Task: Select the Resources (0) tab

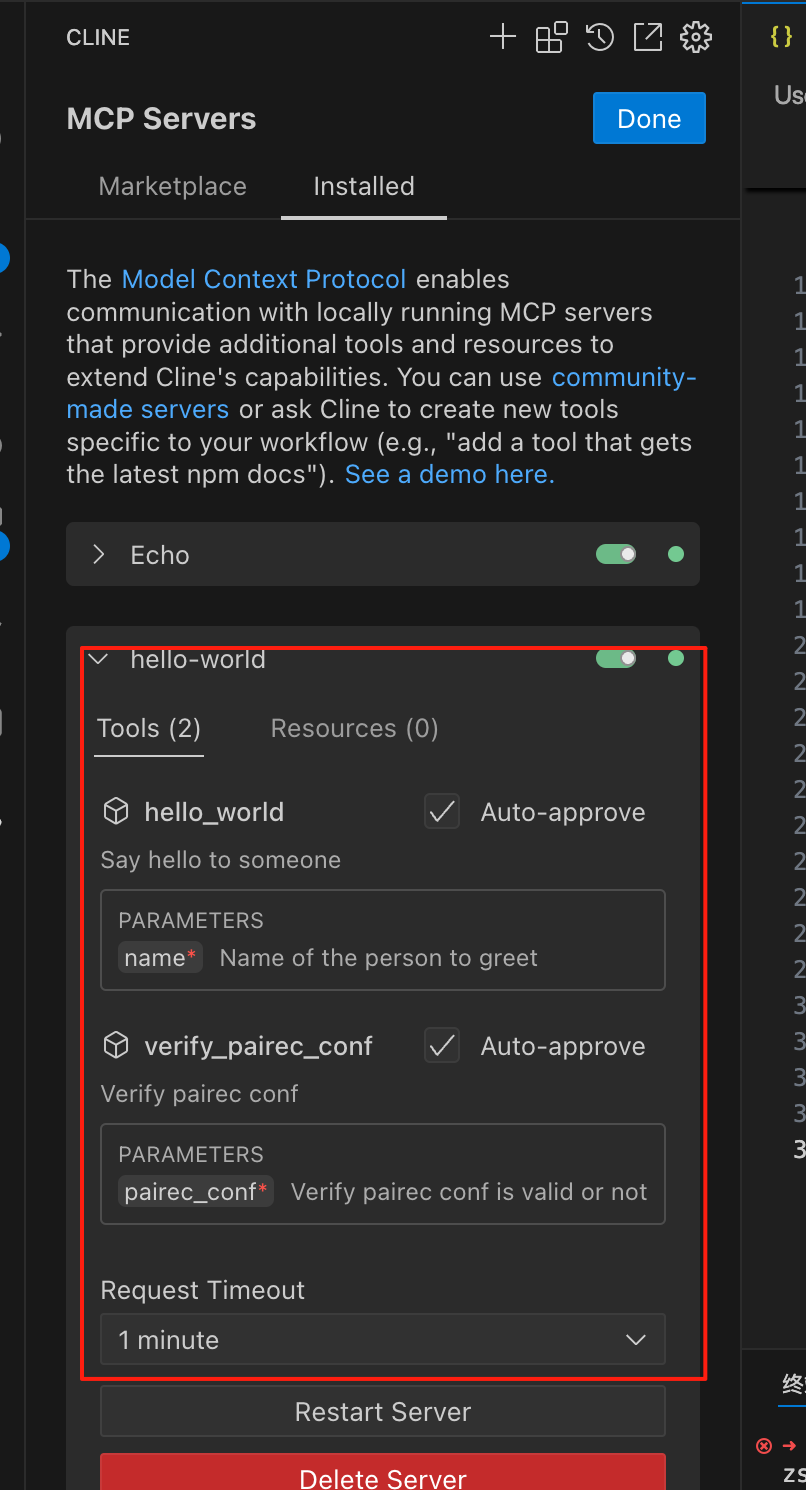Action: 354,728
